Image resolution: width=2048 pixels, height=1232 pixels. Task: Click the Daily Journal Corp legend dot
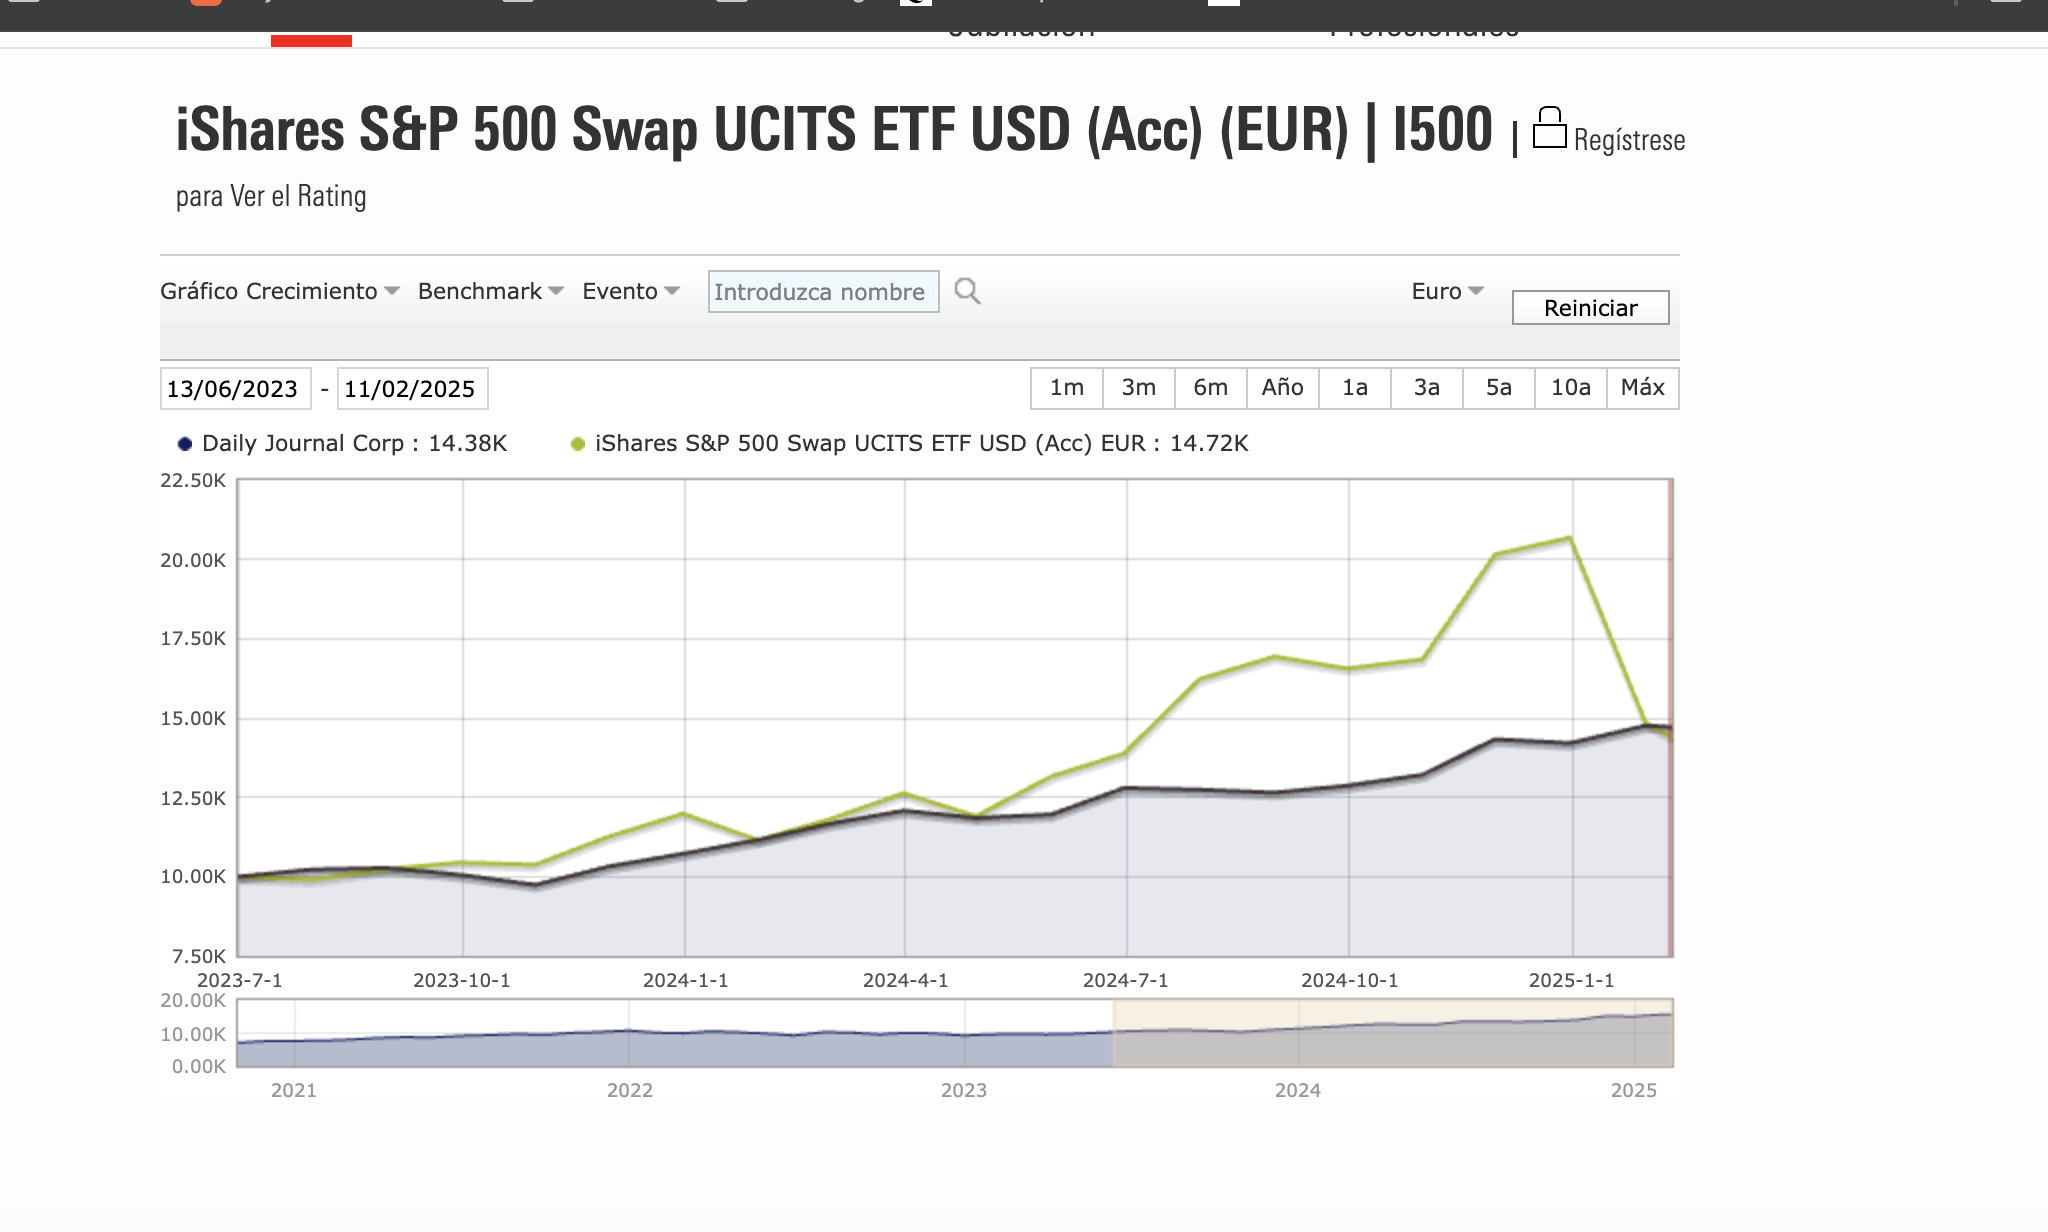tap(185, 444)
